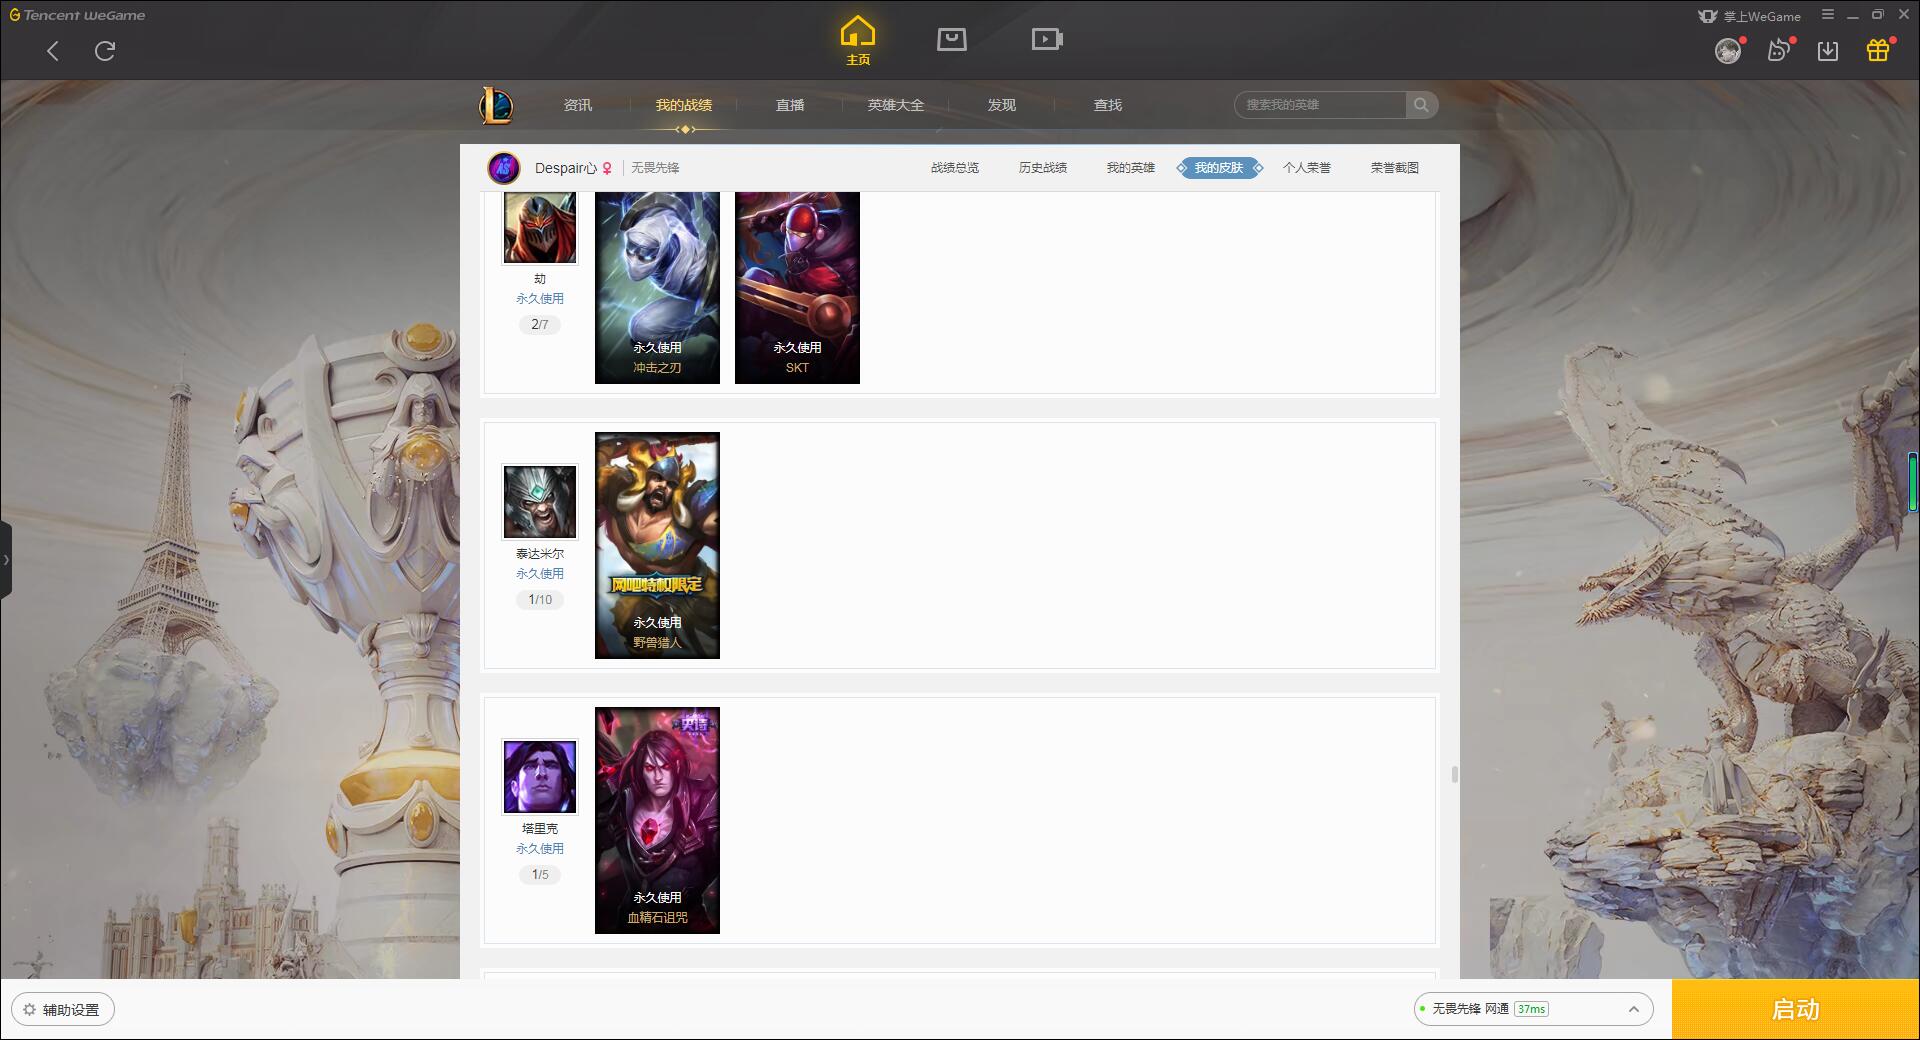This screenshot has width=1920, height=1040.
Task: Click the page vertical scrollbar thumb
Action: [x=1454, y=774]
